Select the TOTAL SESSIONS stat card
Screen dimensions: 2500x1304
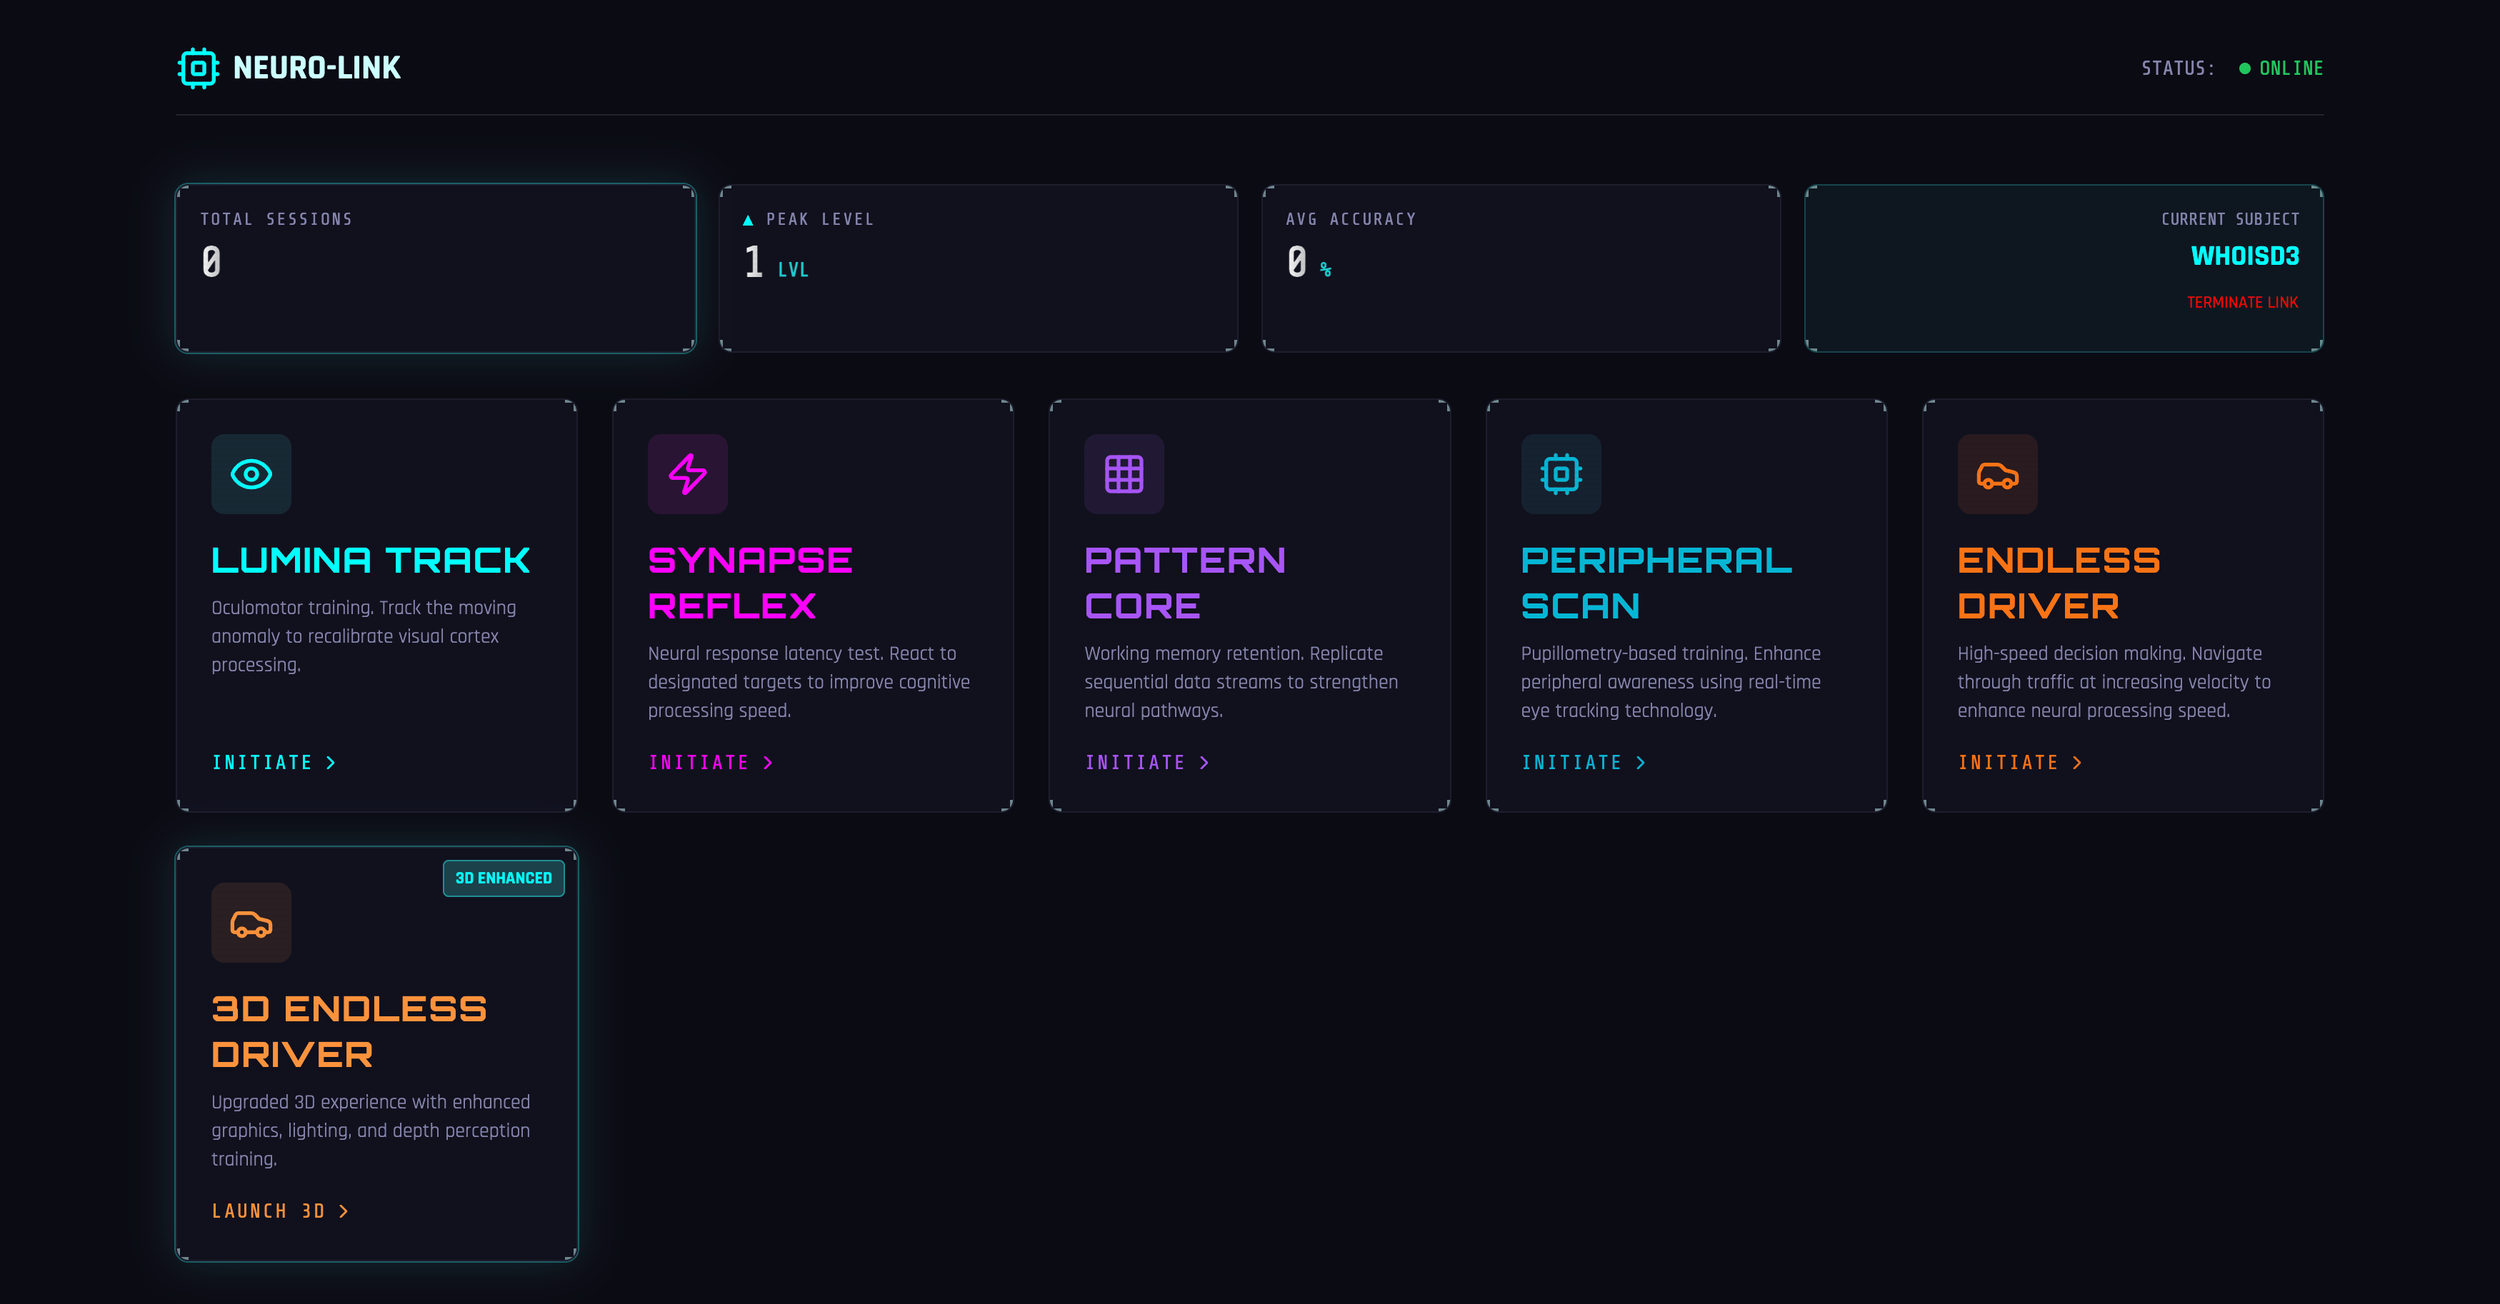click(x=435, y=267)
